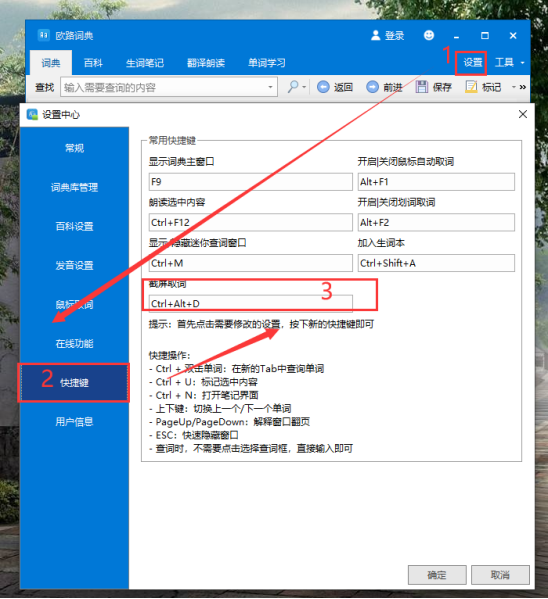The image size is (548, 599).
Task: Switch to the 词典 tab
Action: click(x=51, y=63)
